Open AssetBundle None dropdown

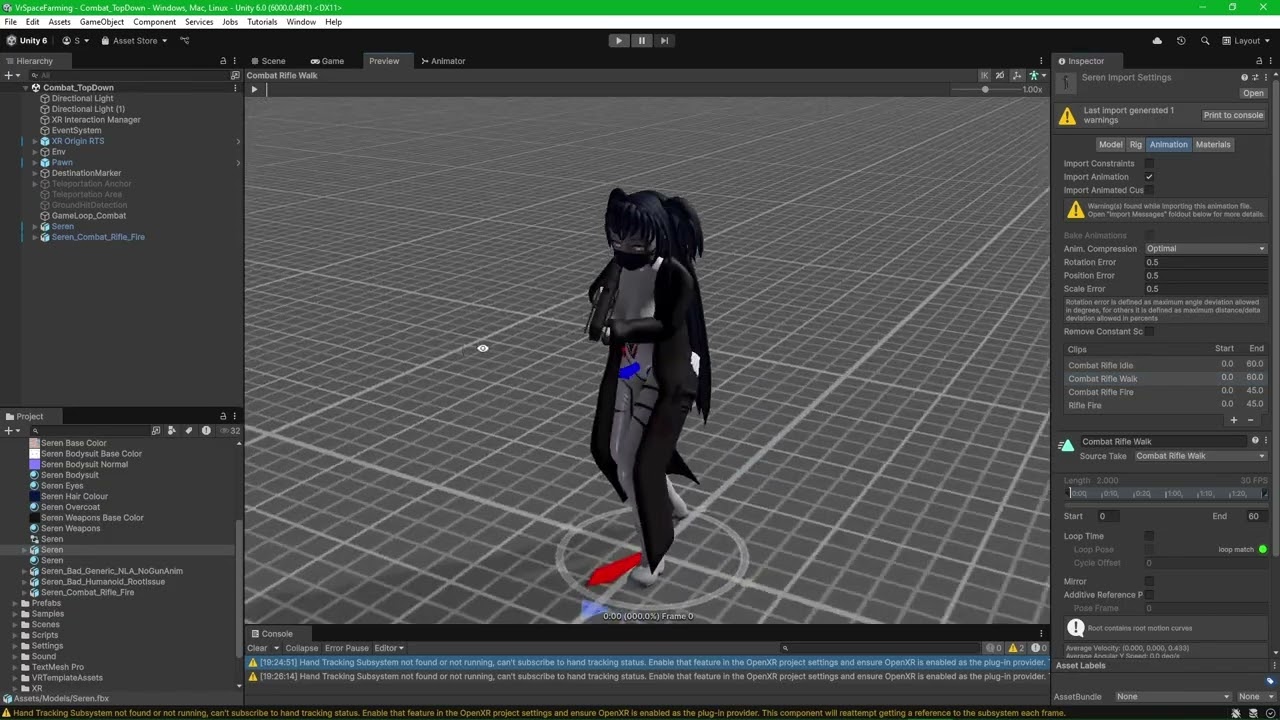point(1172,697)
